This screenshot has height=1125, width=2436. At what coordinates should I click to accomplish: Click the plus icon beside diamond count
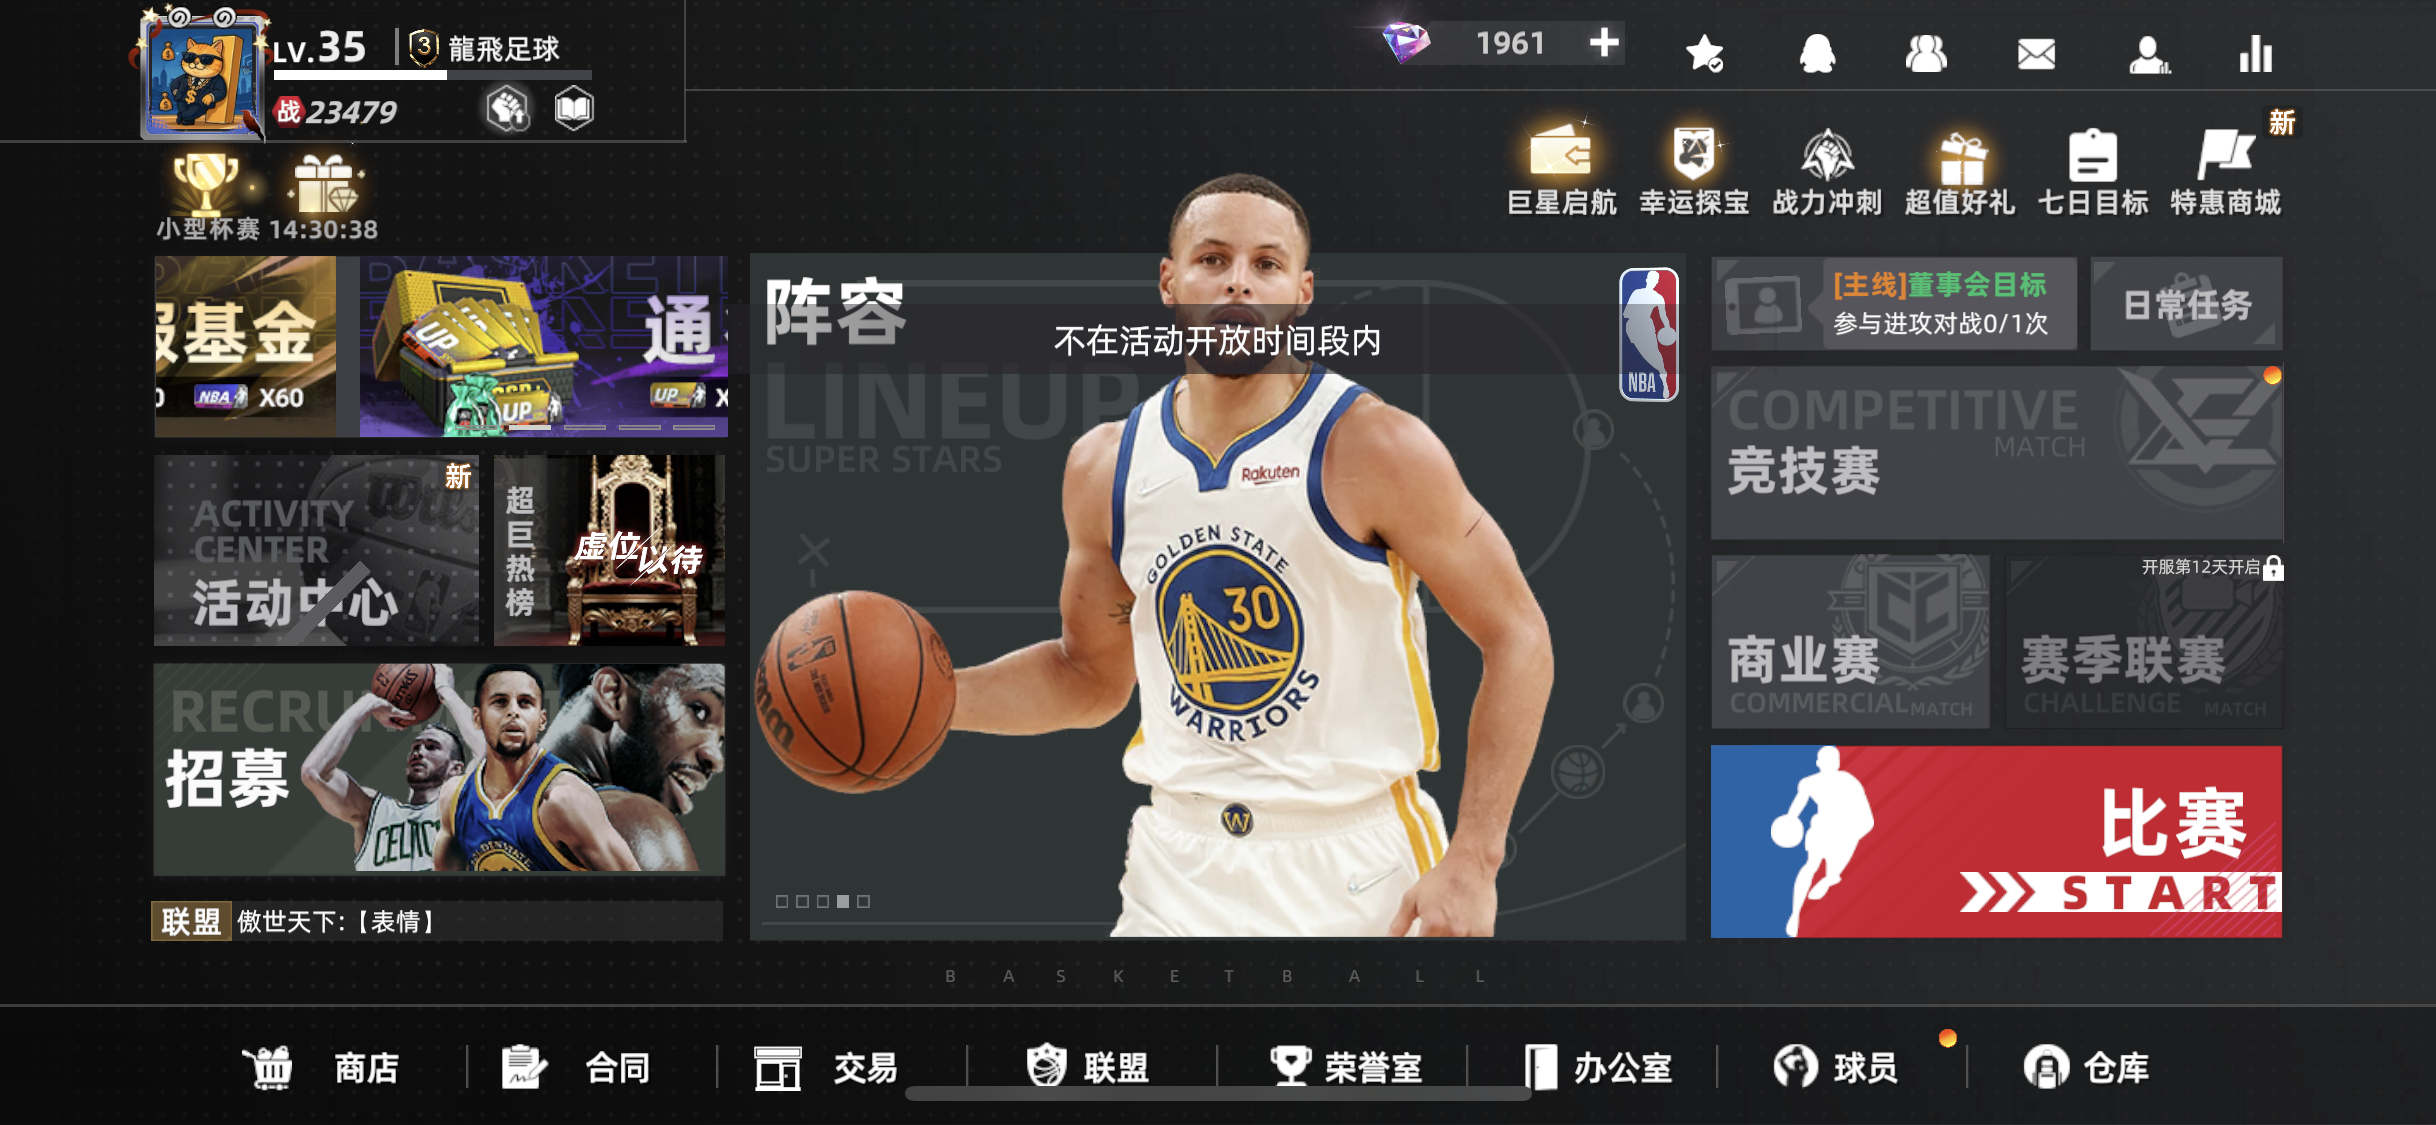pos(1603,43)
